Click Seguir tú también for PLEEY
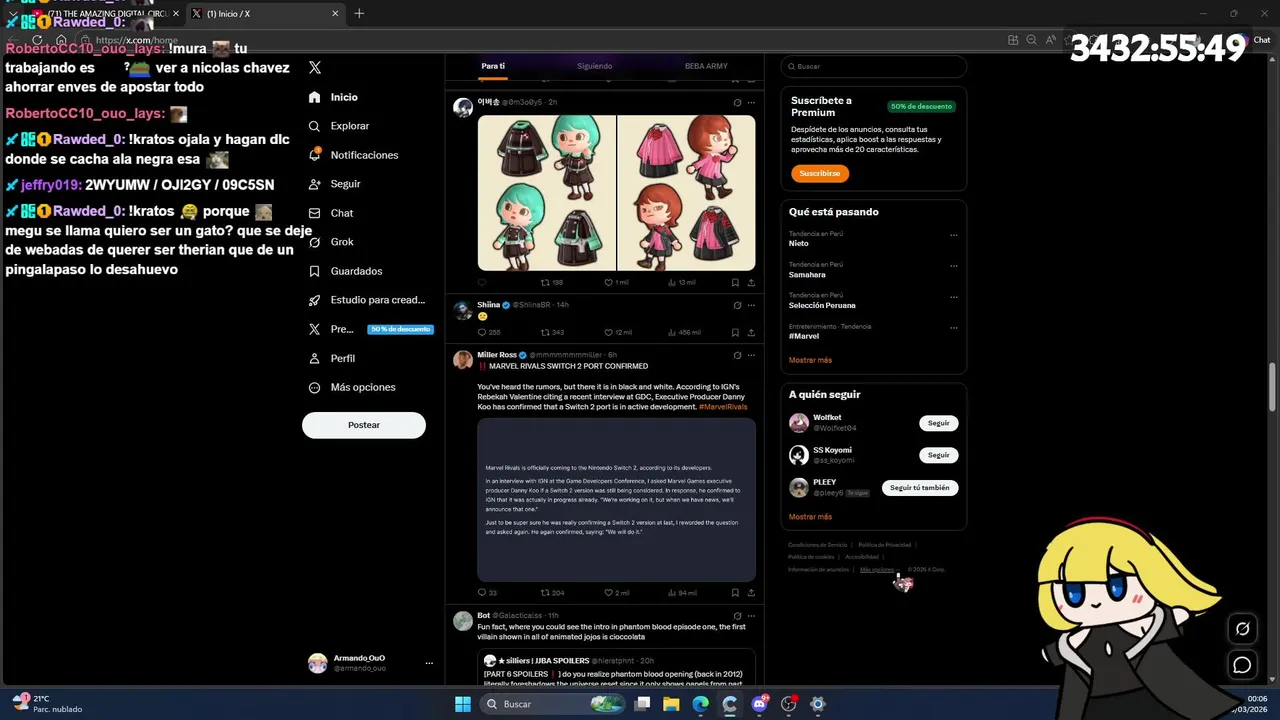 pos(920,488)
